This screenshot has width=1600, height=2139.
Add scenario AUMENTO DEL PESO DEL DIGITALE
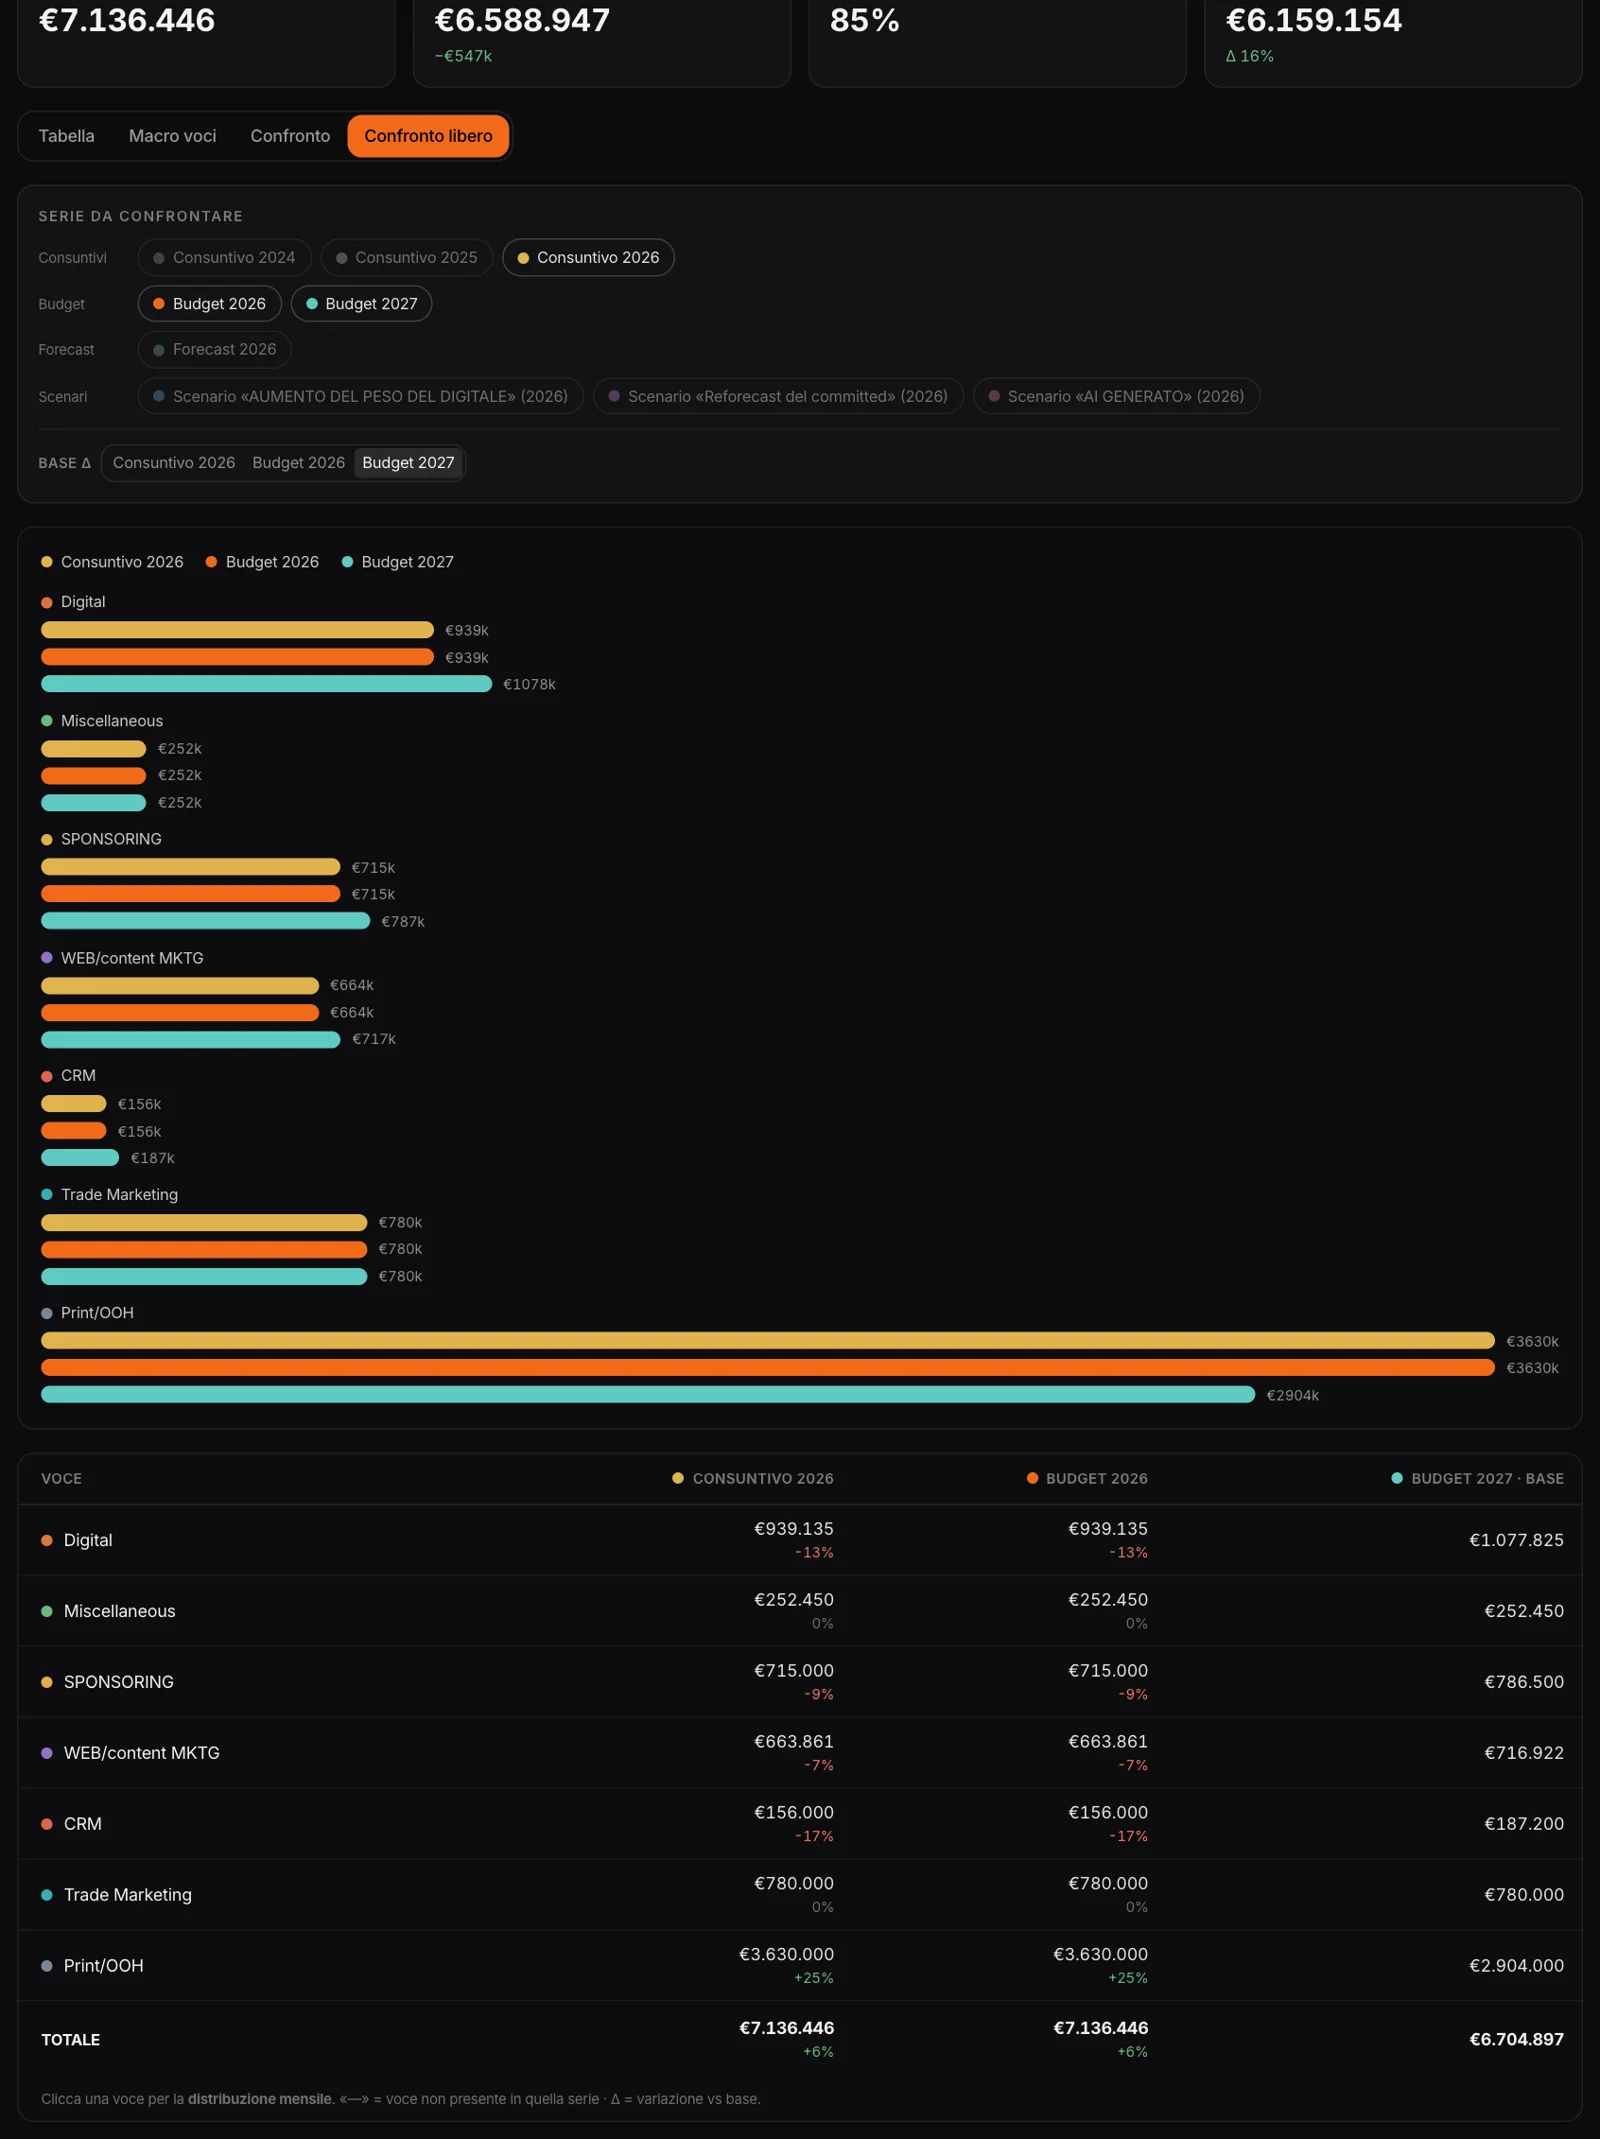tap(361, 396)
